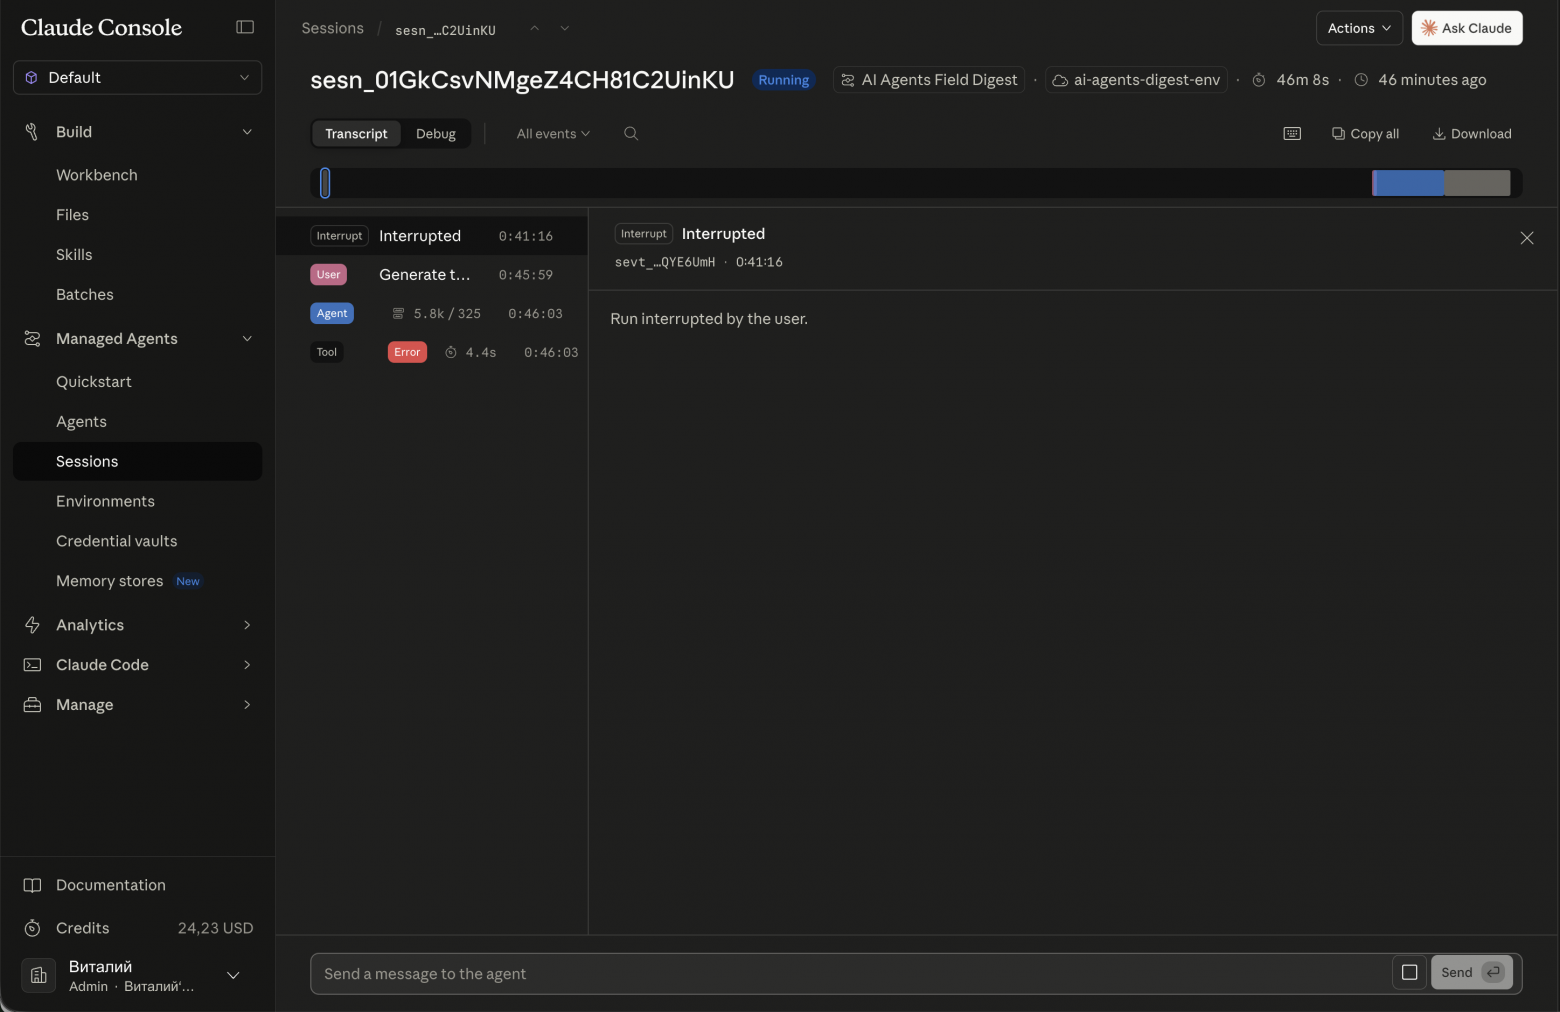Click the stop square button
The image size is (1560, 1012).
1409,973
